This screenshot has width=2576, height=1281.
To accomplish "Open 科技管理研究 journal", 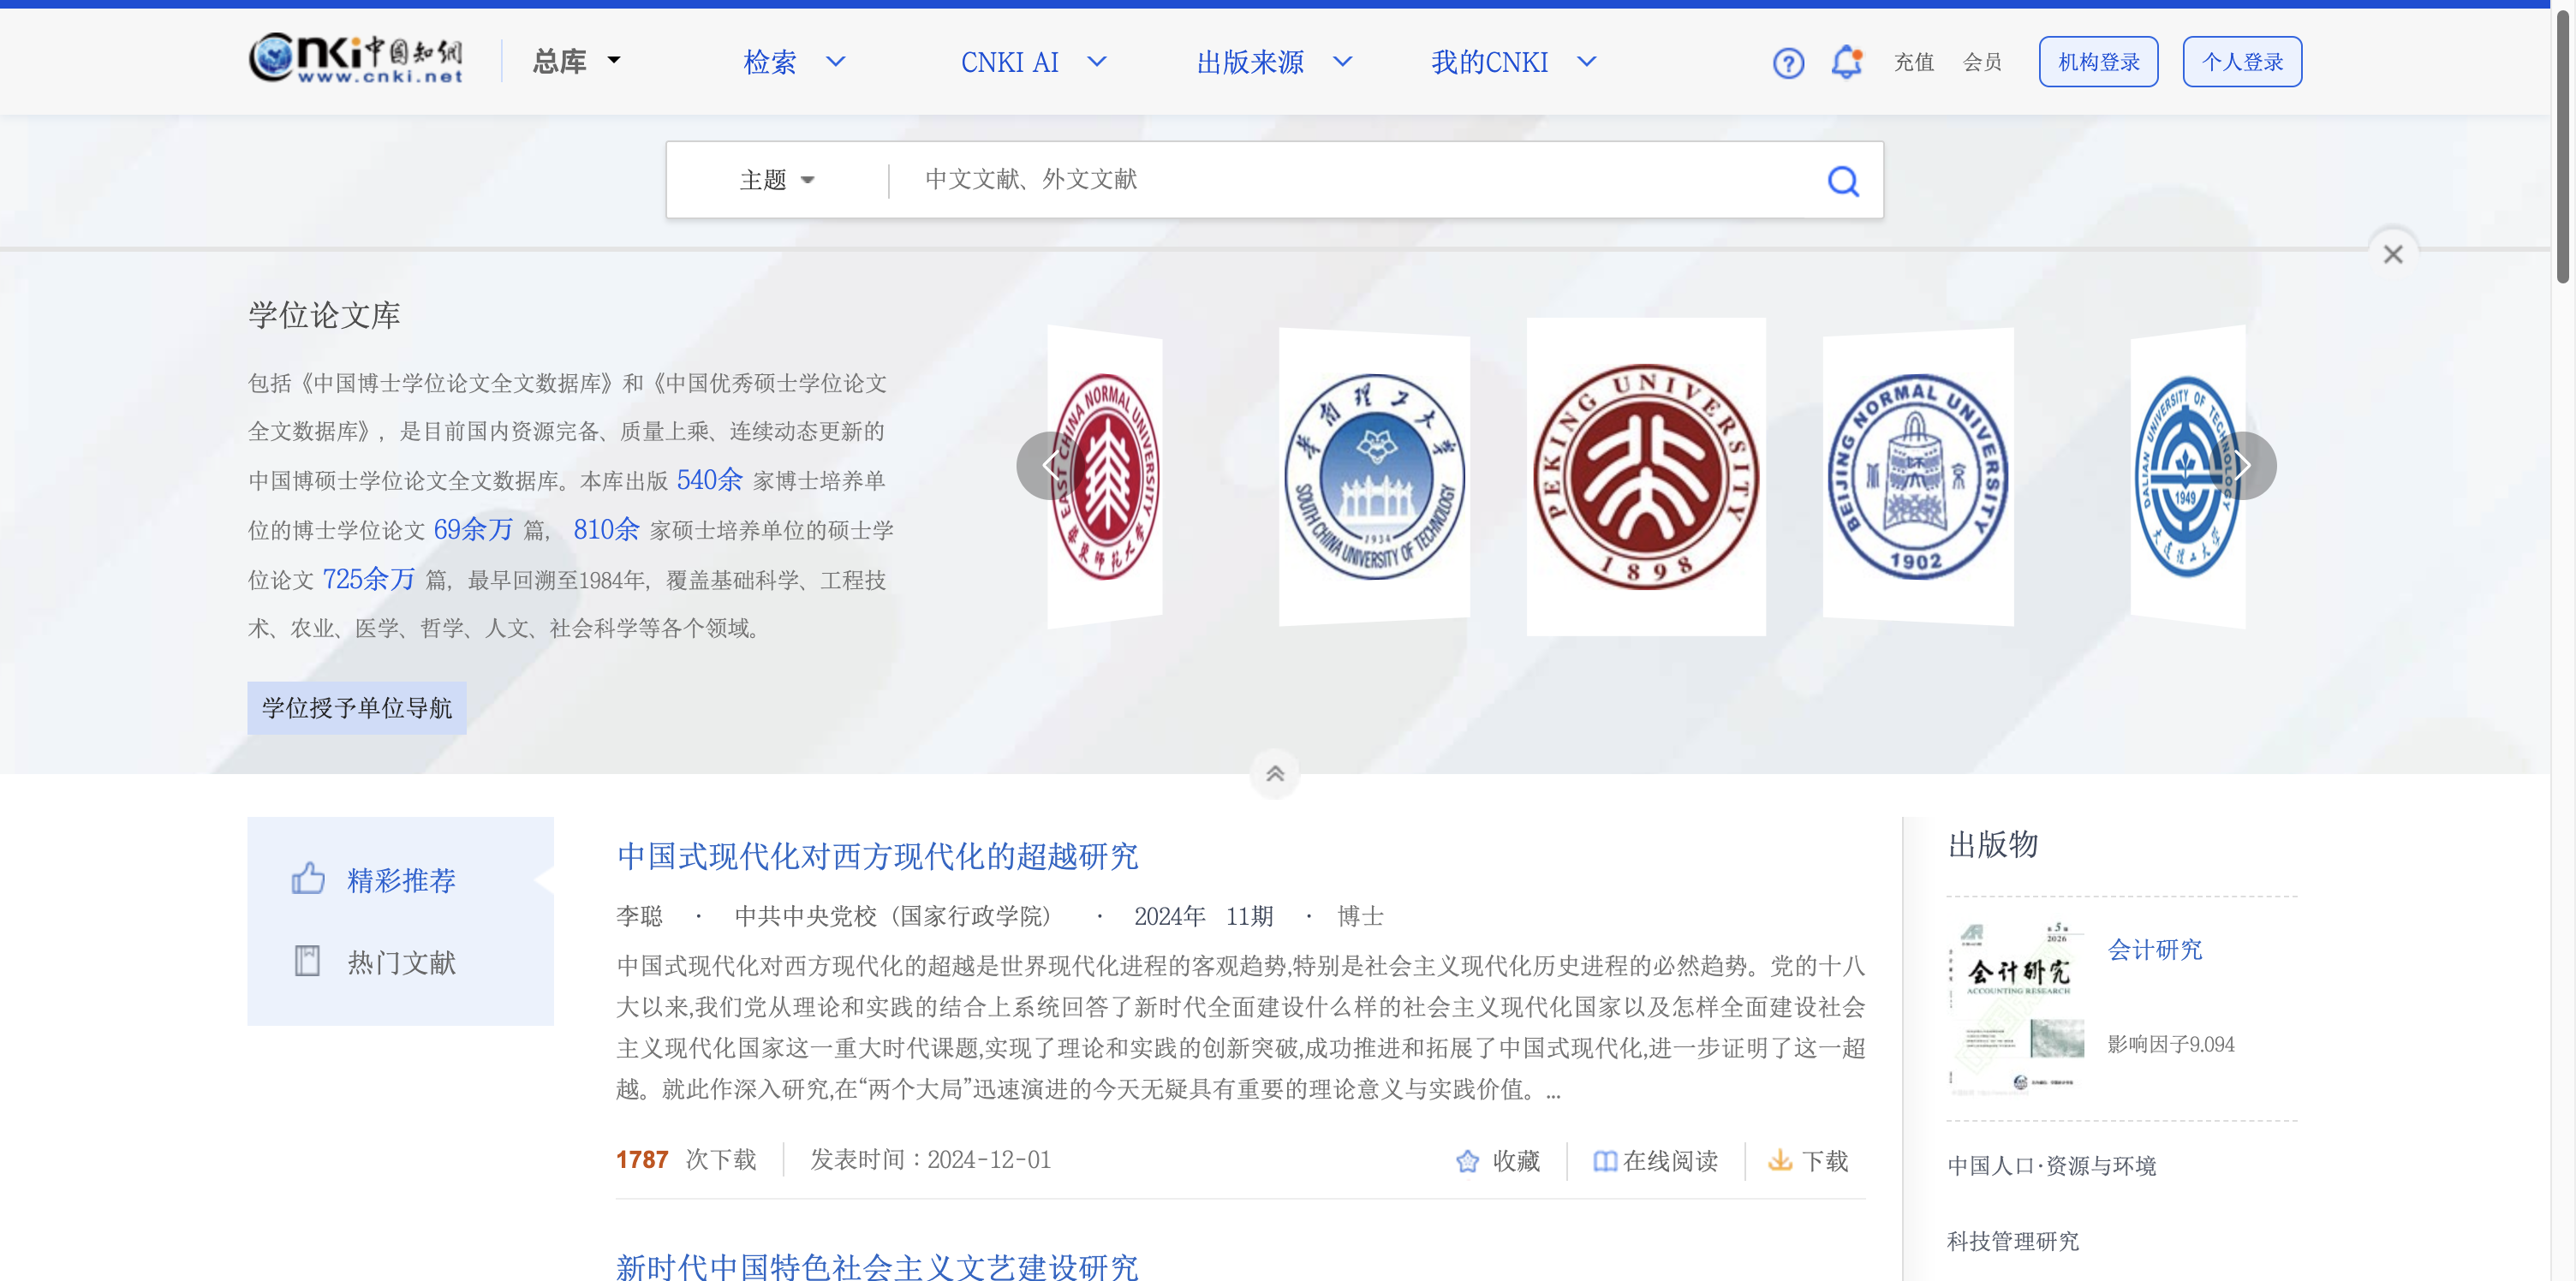I will point(2012,1241).
